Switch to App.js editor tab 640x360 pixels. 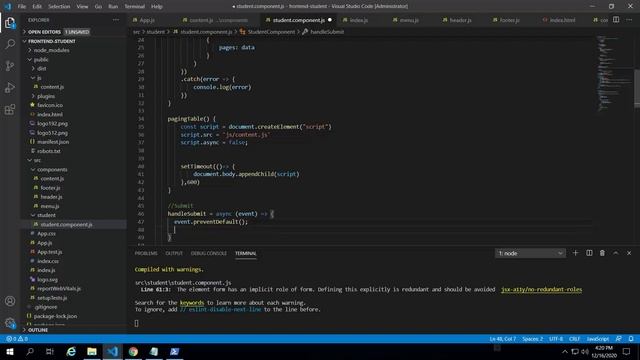click(147, 20)
